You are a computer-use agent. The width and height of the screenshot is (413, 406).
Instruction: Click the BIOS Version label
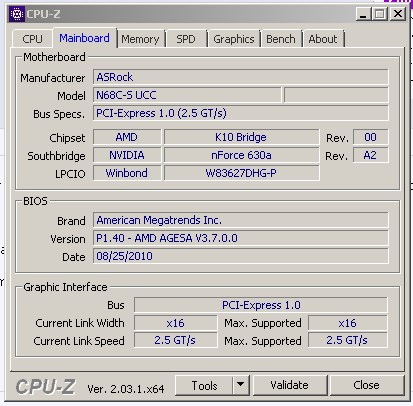point(68,239)
